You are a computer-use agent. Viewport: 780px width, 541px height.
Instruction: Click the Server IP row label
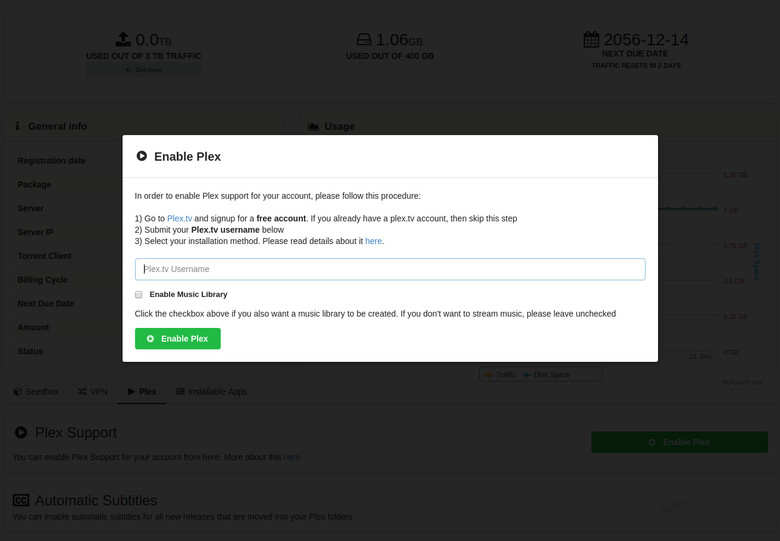[x=35, y=232]
